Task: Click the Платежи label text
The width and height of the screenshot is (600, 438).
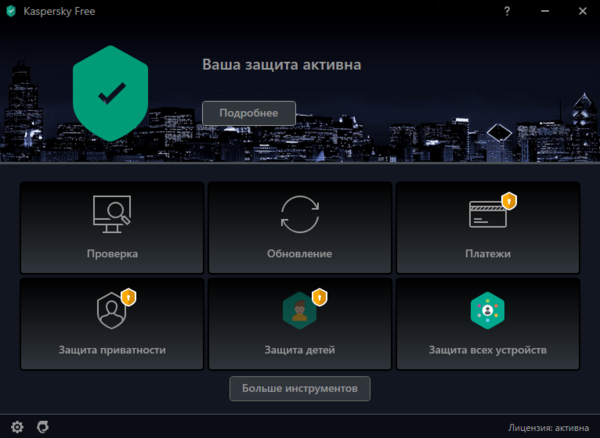Action: pos(488,254)
